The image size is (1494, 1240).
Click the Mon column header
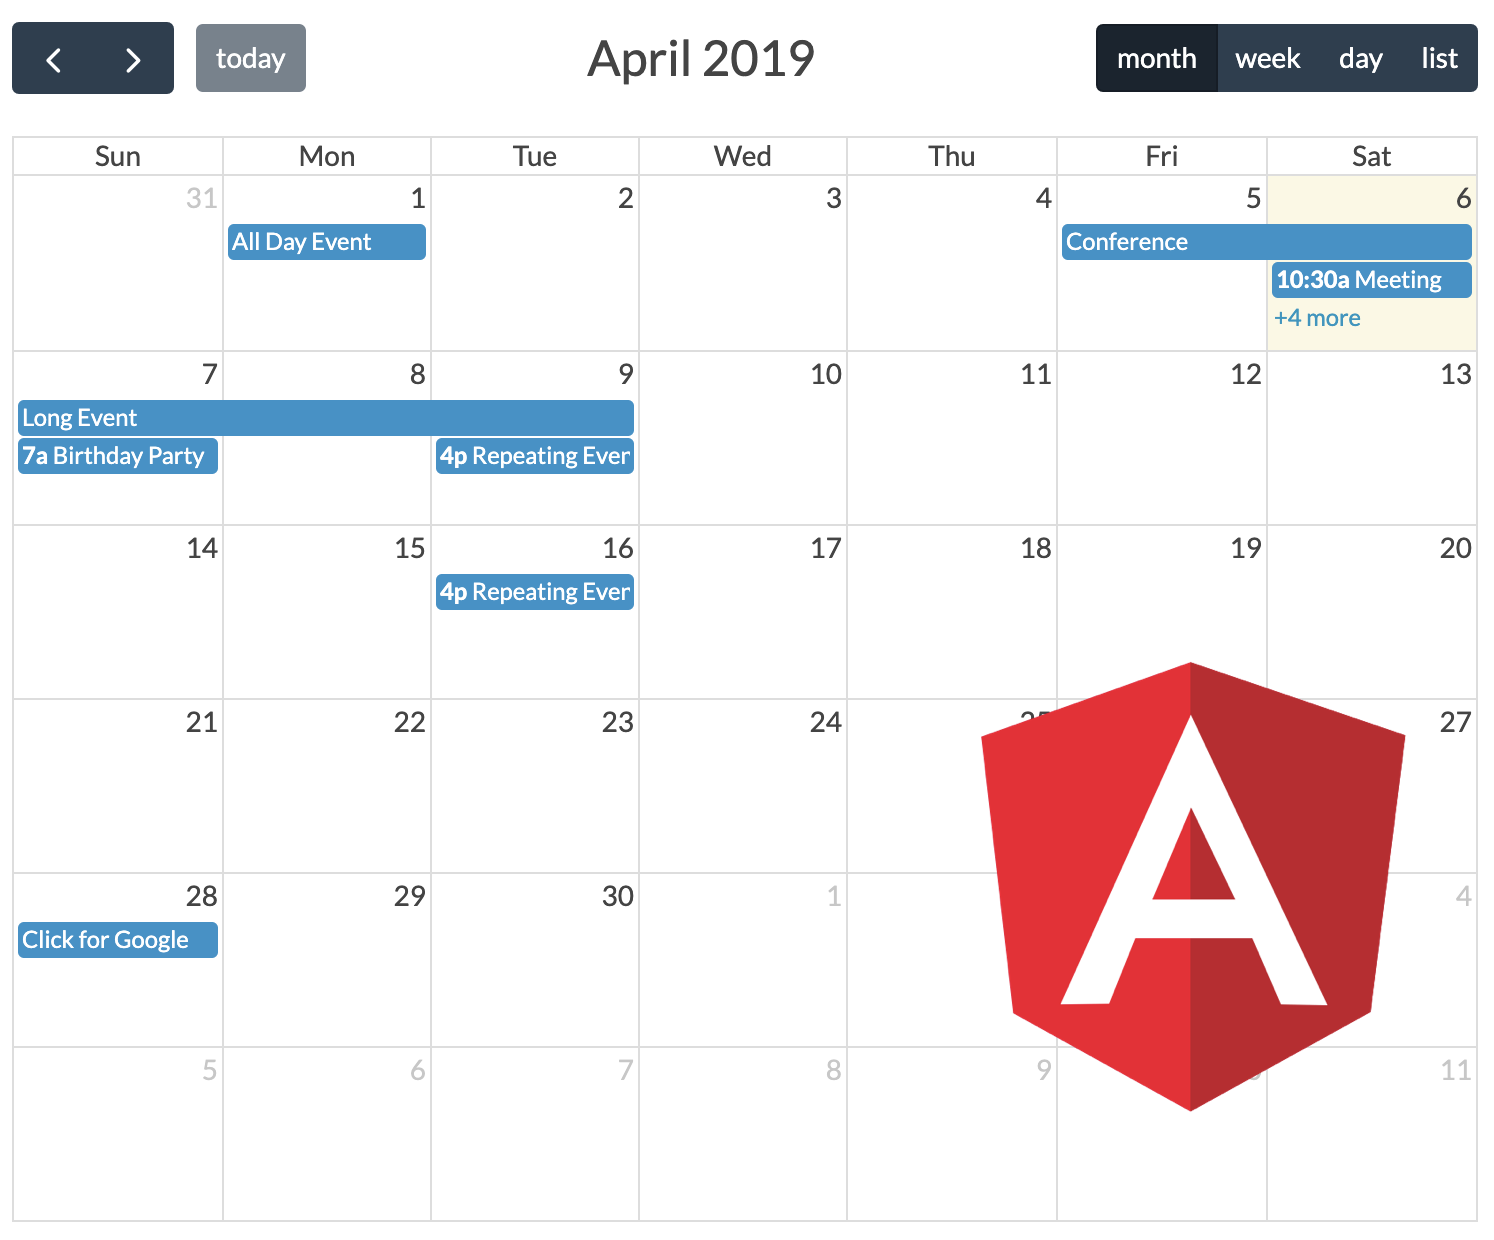click(x=327, y=156)
